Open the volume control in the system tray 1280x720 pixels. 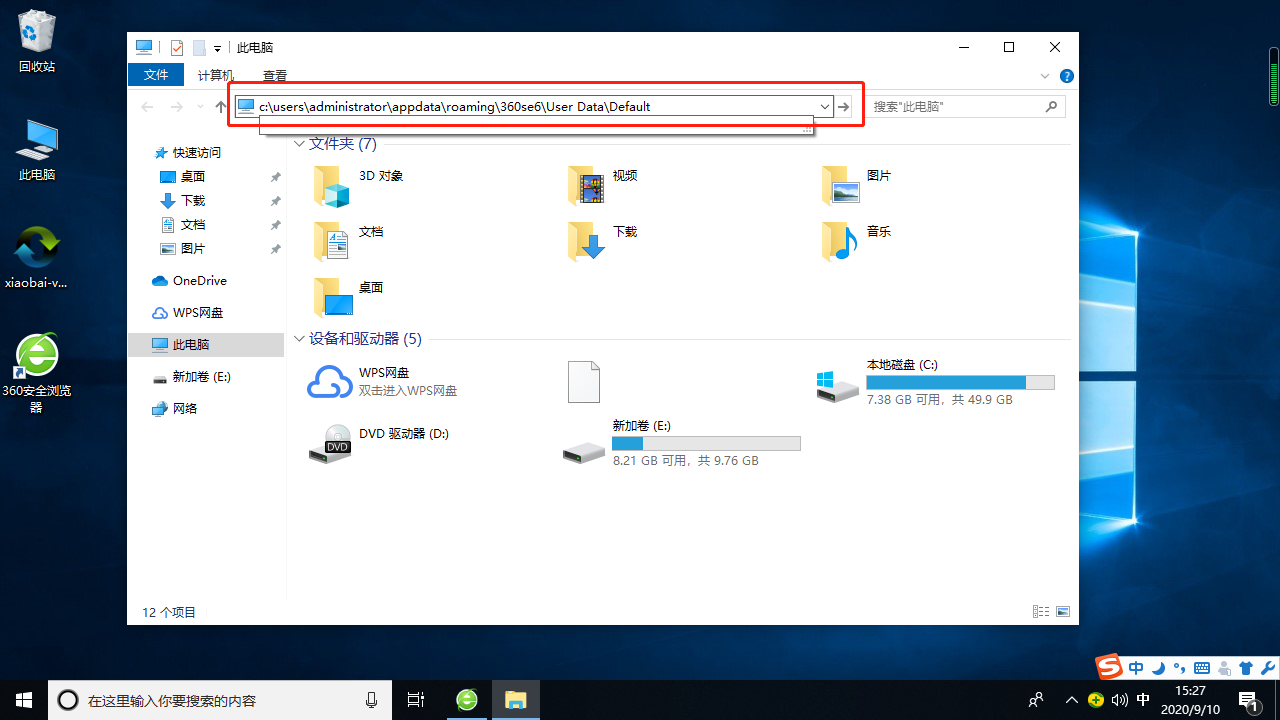pos(1120,700)
